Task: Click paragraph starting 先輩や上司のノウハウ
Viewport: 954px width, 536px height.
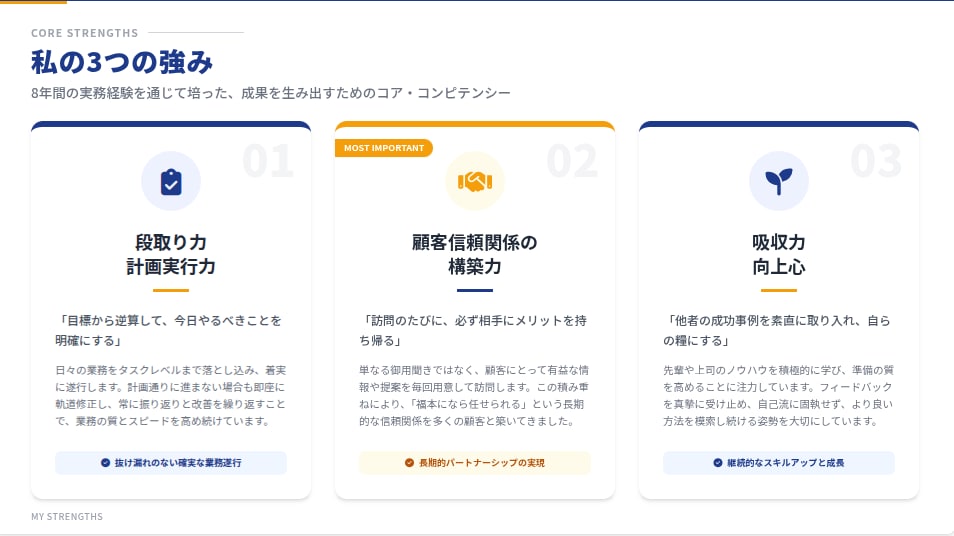Action: point(779,395)
